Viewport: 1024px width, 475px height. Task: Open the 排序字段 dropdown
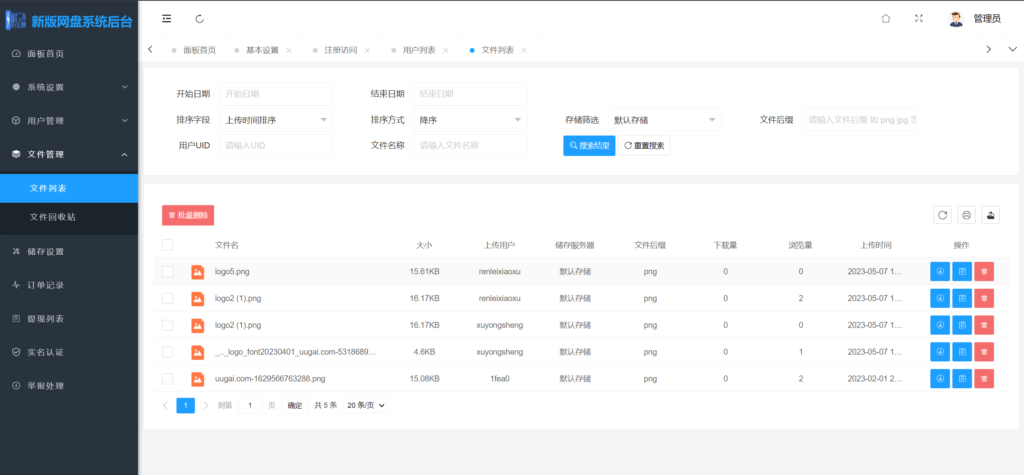(x=275, y=120)
